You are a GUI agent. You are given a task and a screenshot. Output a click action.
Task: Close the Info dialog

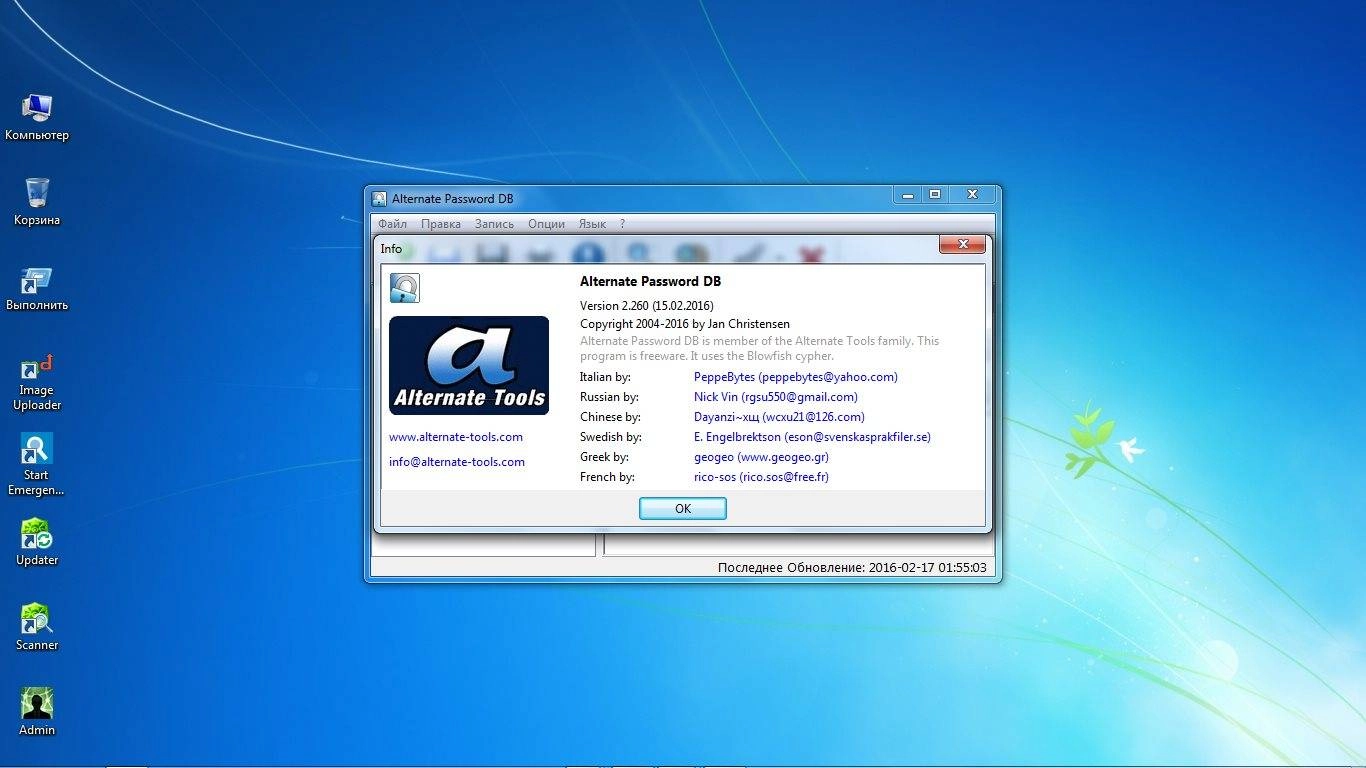tap(964, 244)
